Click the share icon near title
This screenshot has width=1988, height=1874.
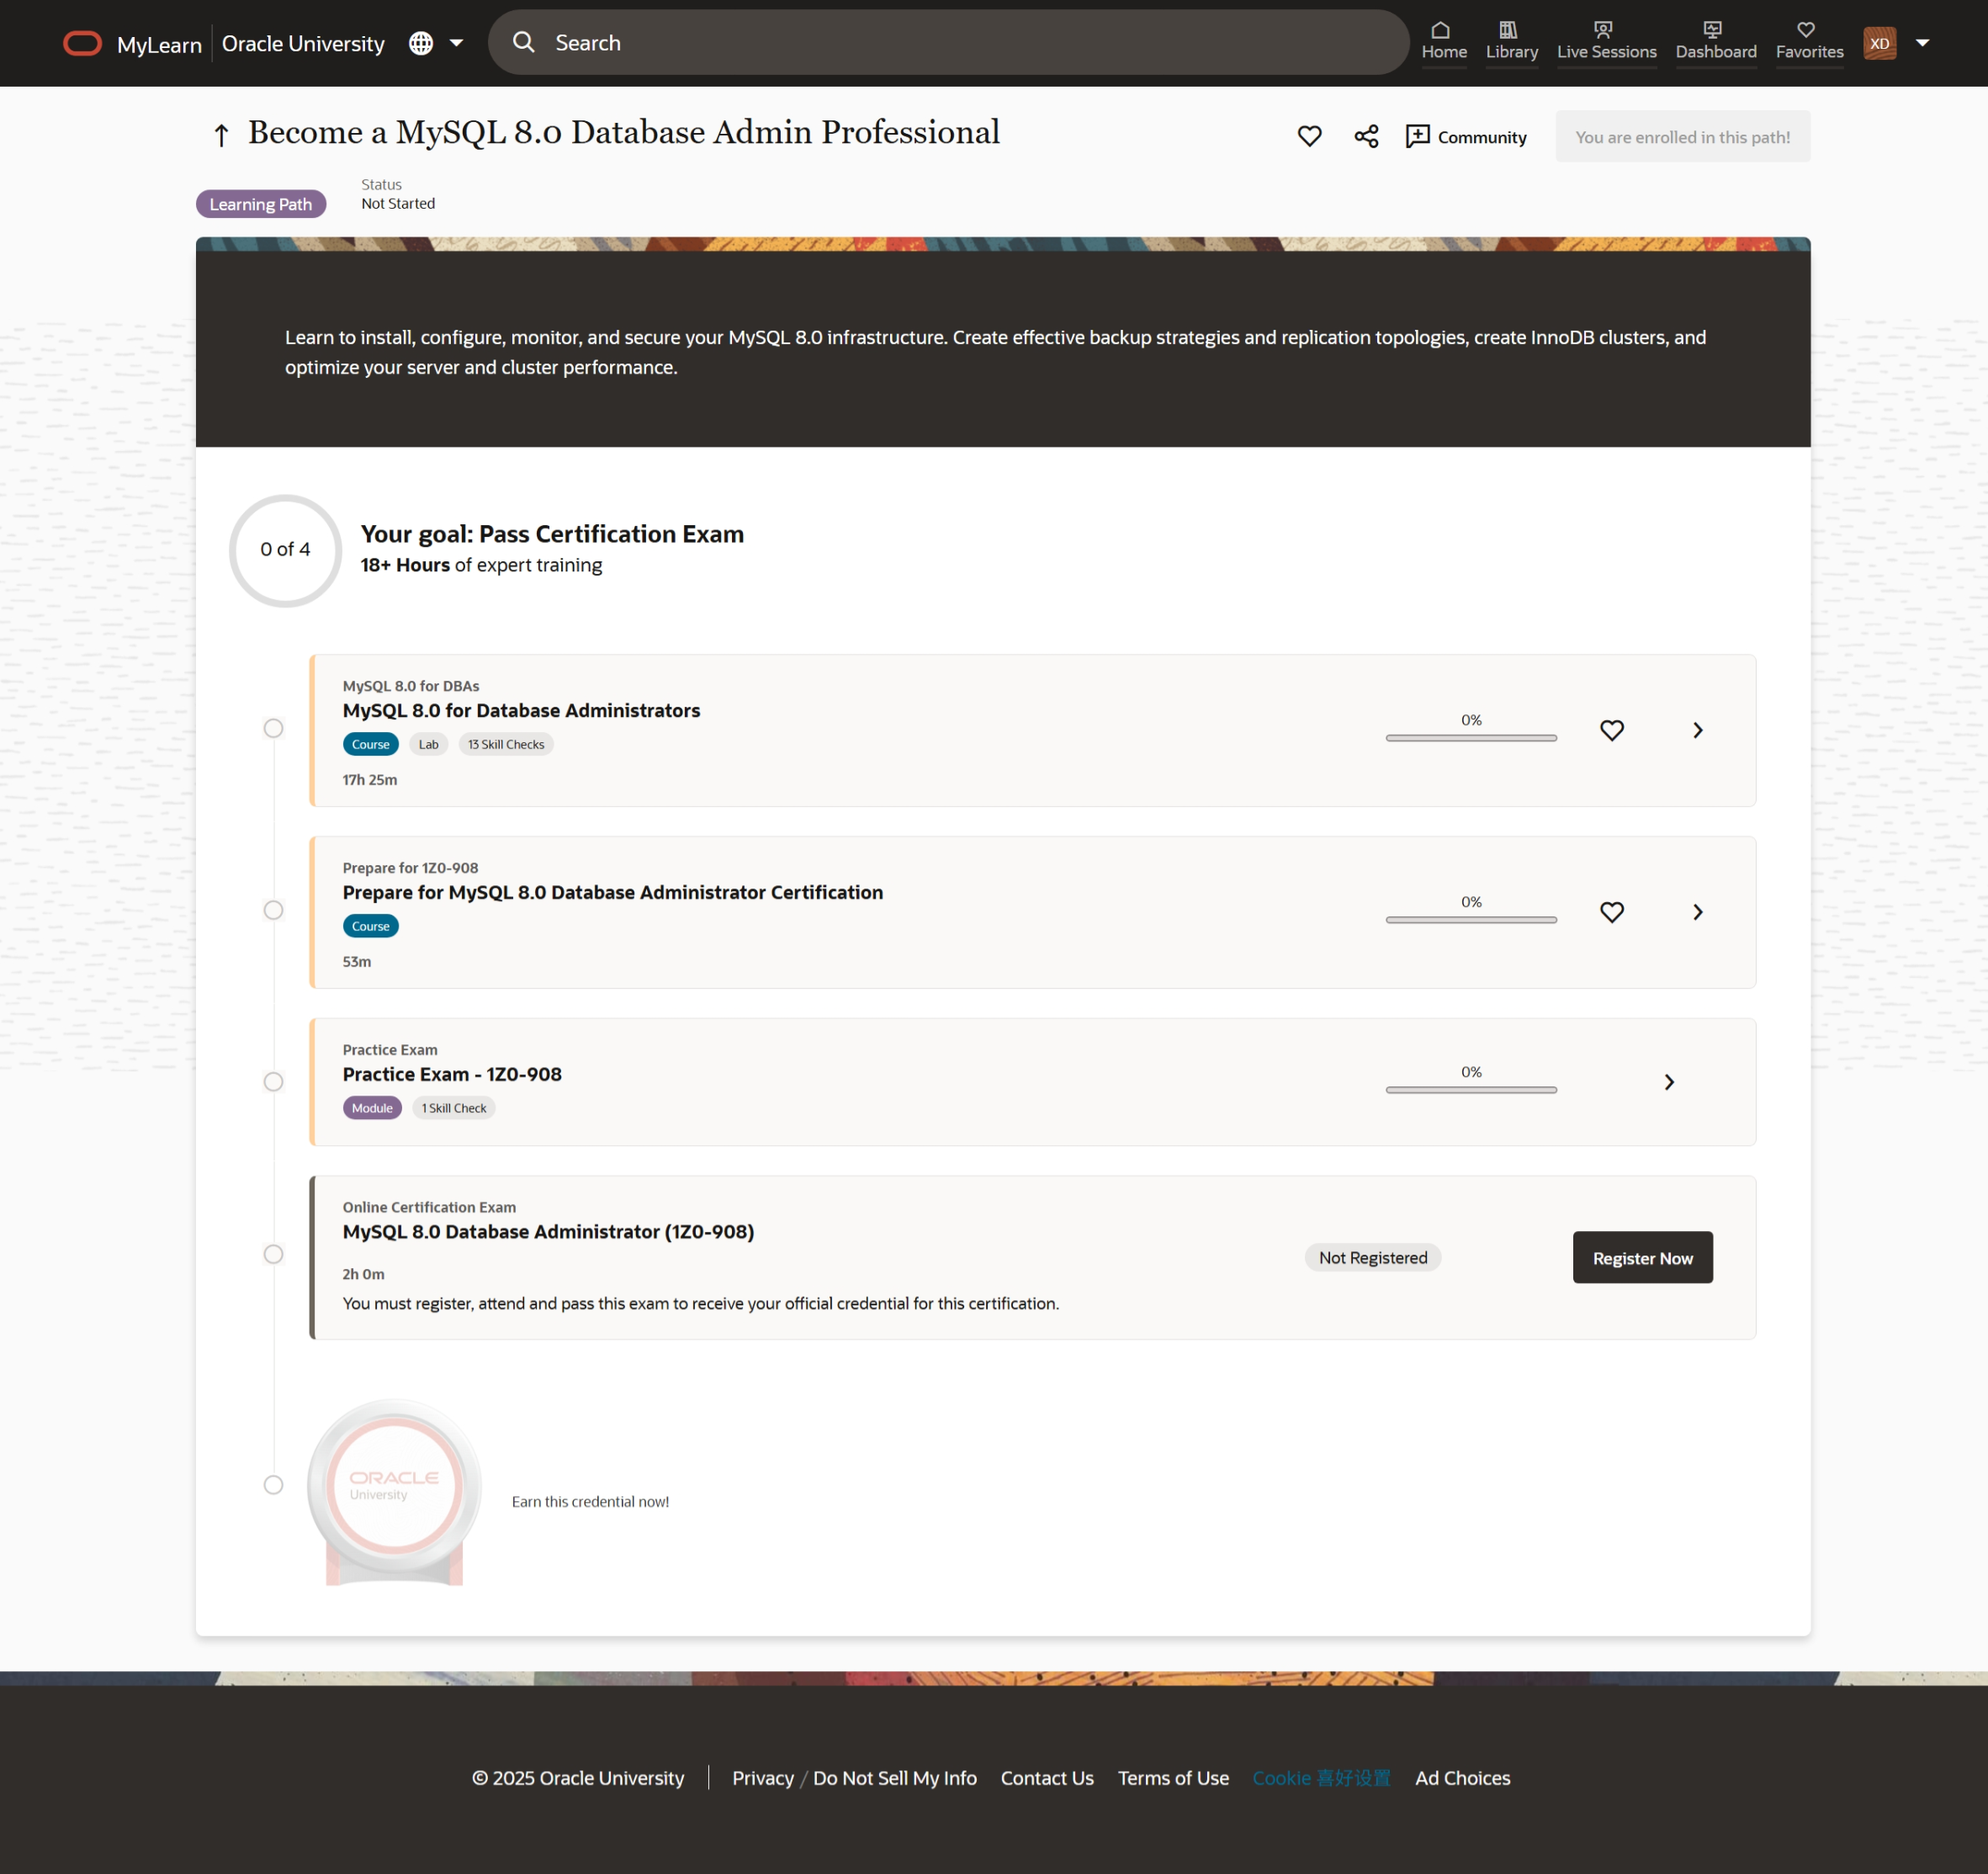(1366, 136)
